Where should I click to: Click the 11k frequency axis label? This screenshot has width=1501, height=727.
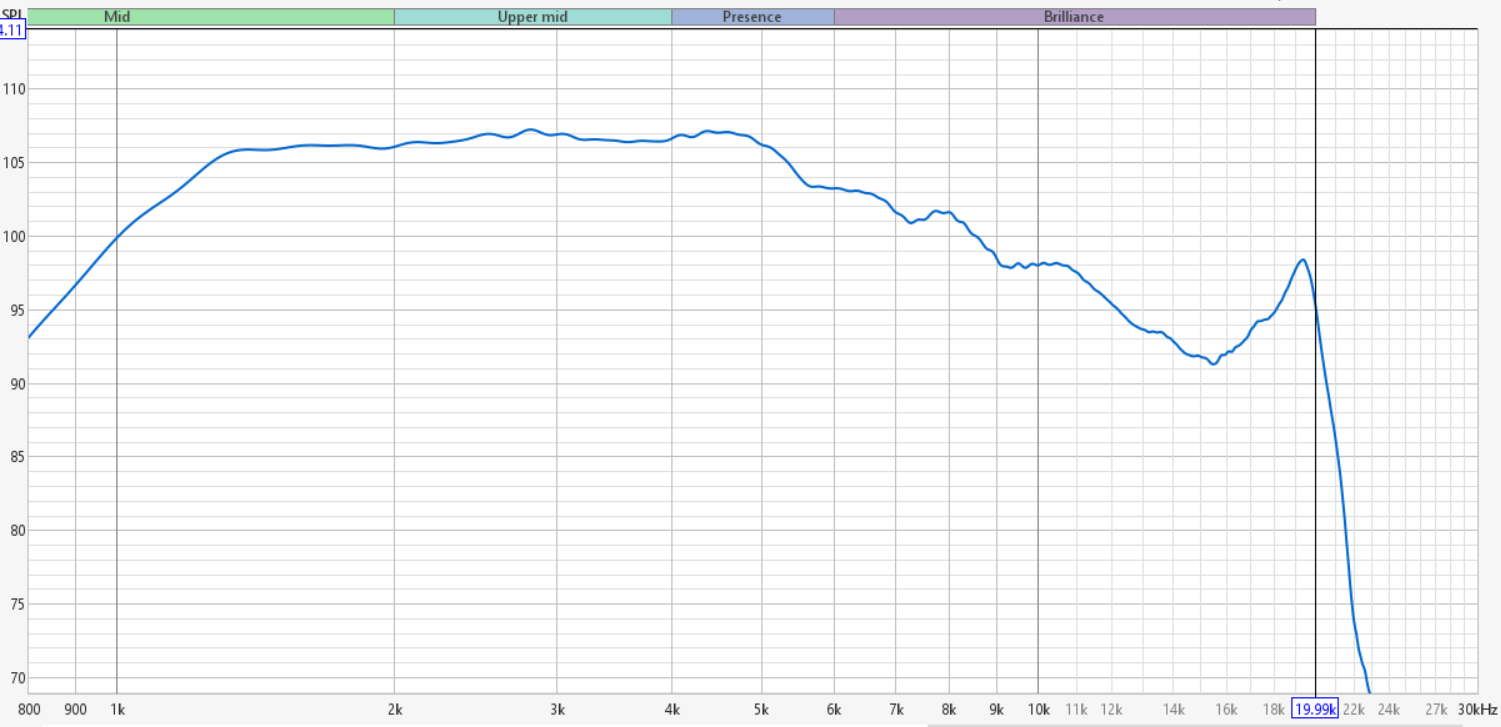pos(1076,709)
